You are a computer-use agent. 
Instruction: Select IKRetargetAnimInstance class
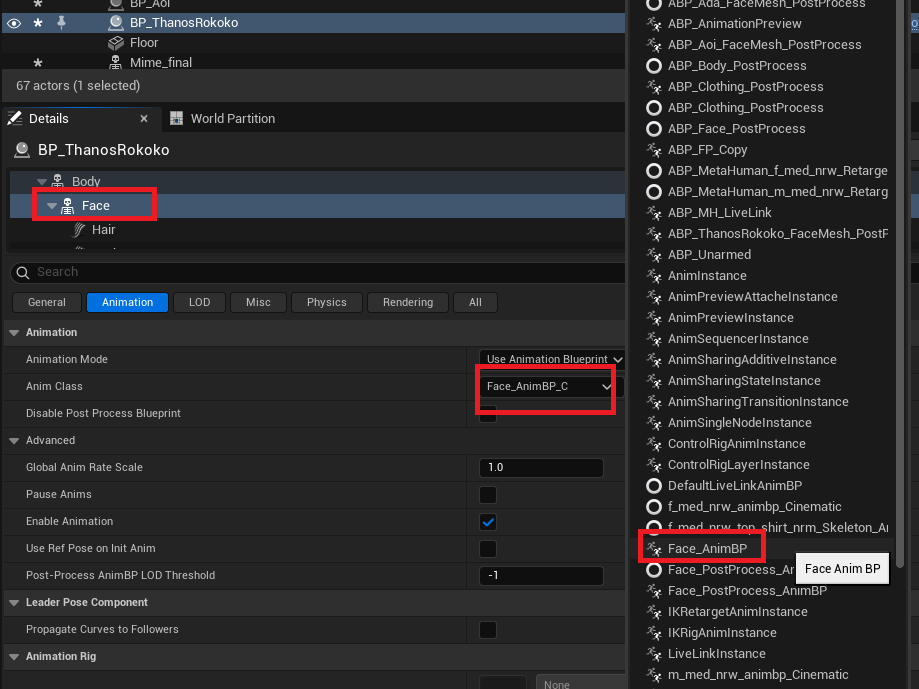[x=737, y=612]
